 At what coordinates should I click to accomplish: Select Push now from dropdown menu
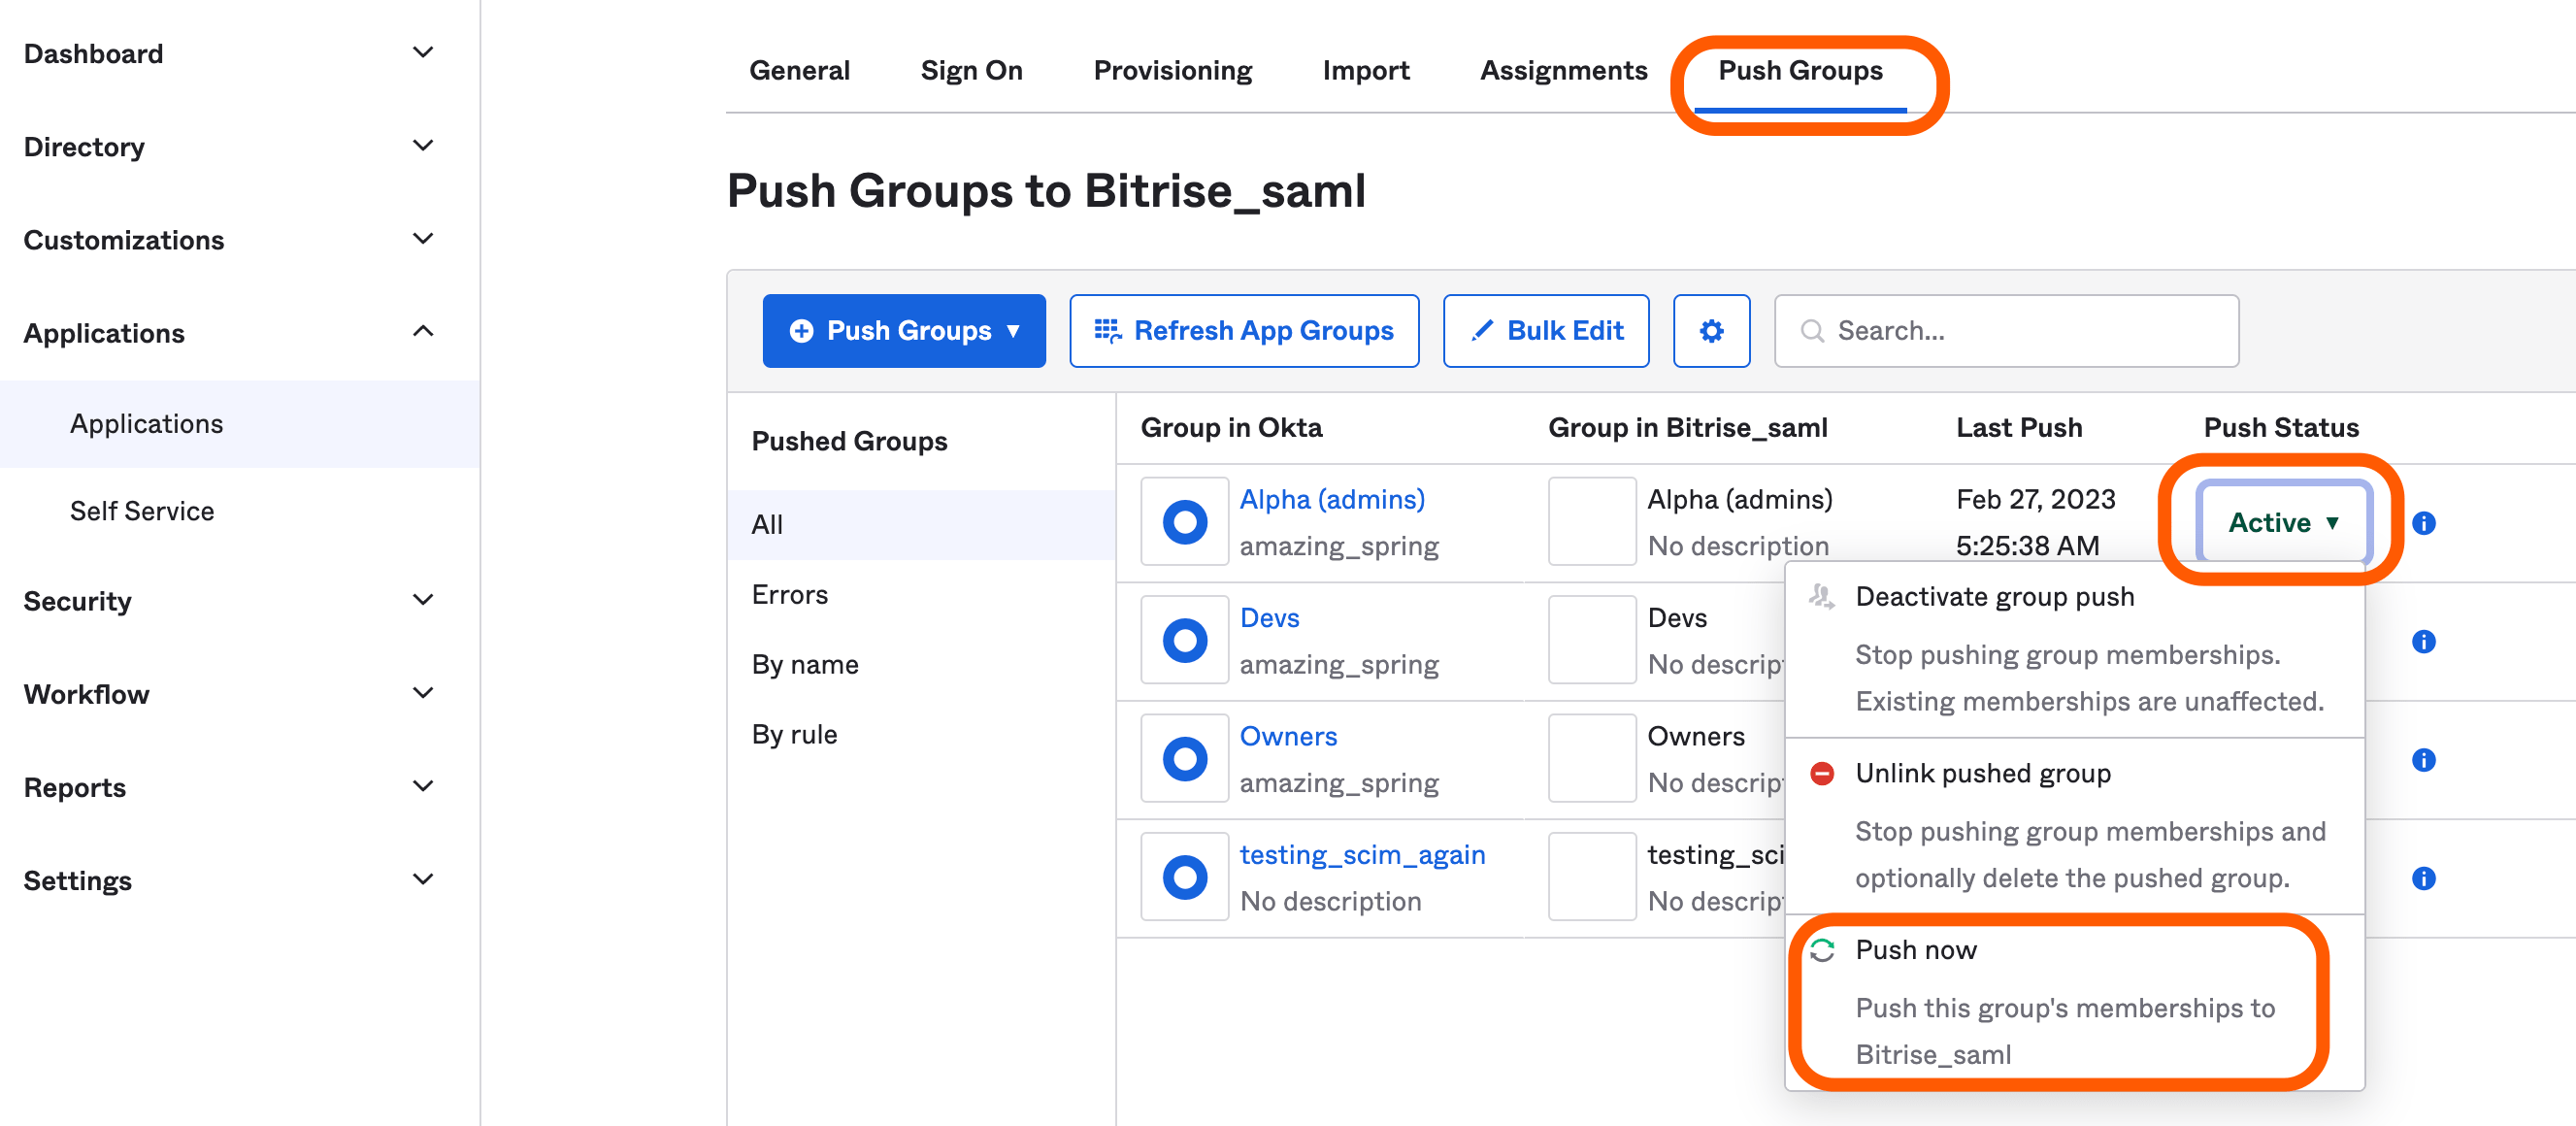(x=1915, y=950)
